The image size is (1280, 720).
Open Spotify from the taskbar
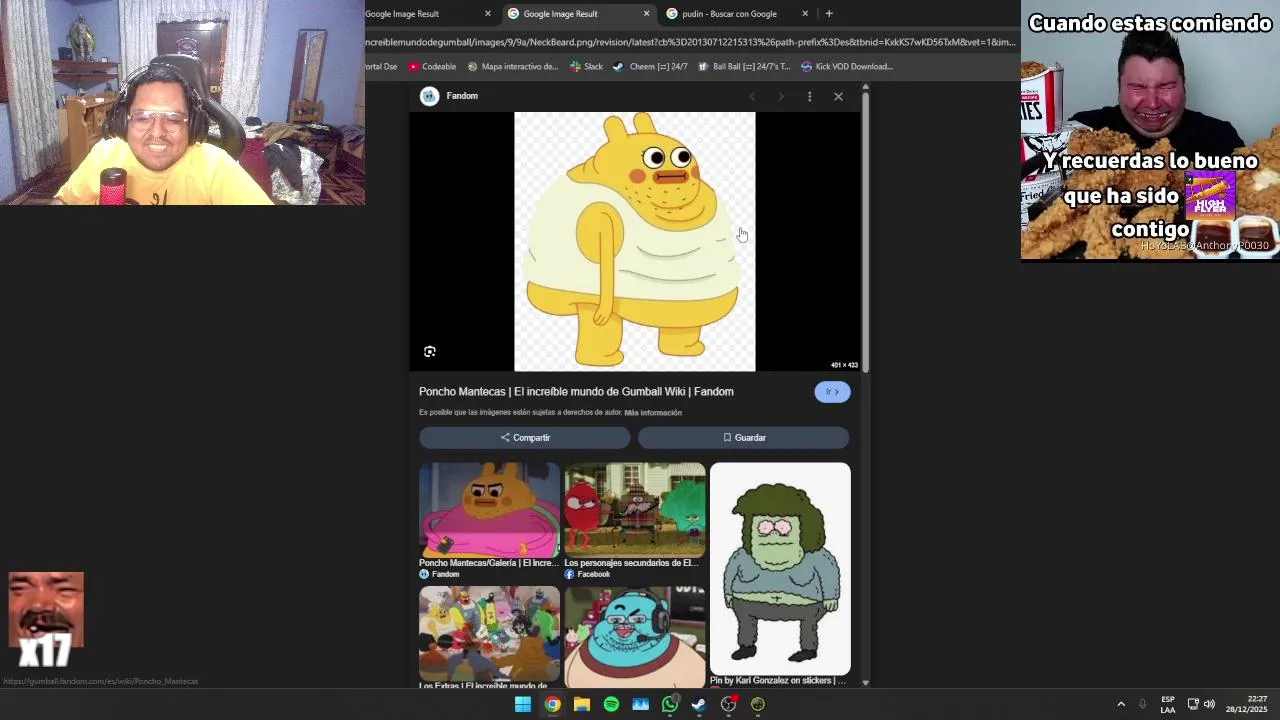pyautogui.click(x=611, y=704)
